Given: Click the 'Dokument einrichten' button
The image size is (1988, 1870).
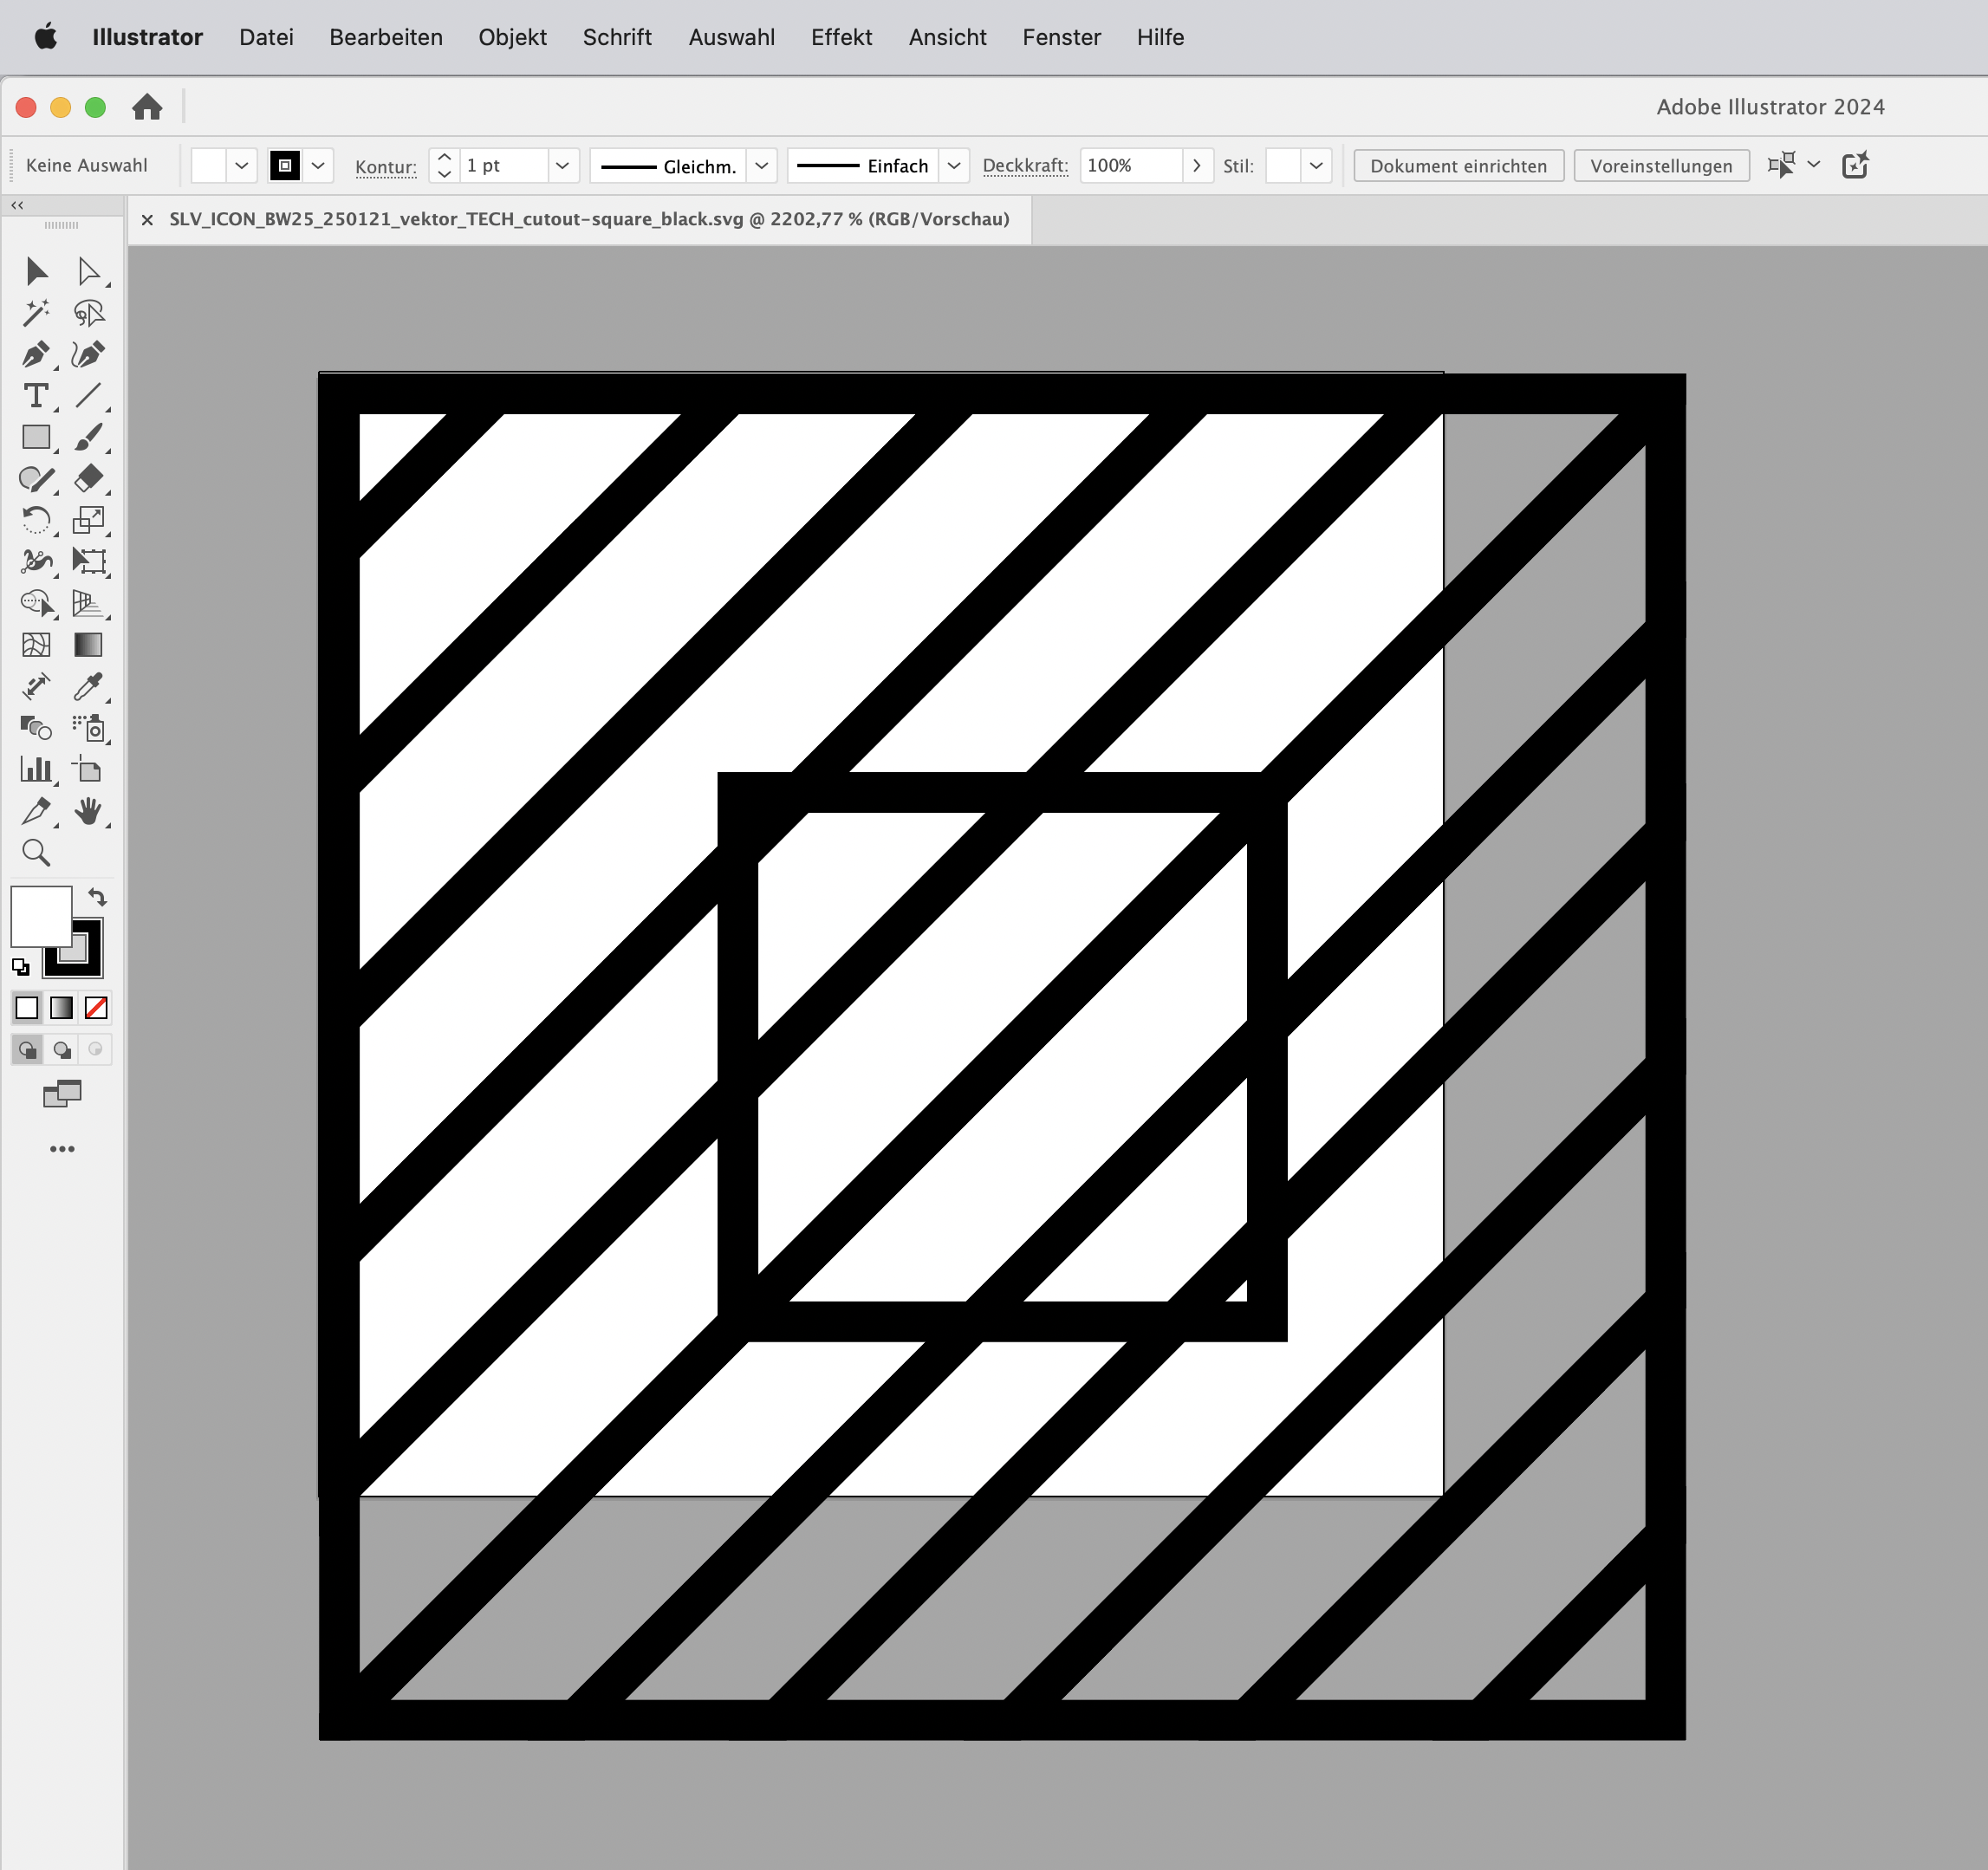Looking at the screenshot, I should coord(1458,166).
